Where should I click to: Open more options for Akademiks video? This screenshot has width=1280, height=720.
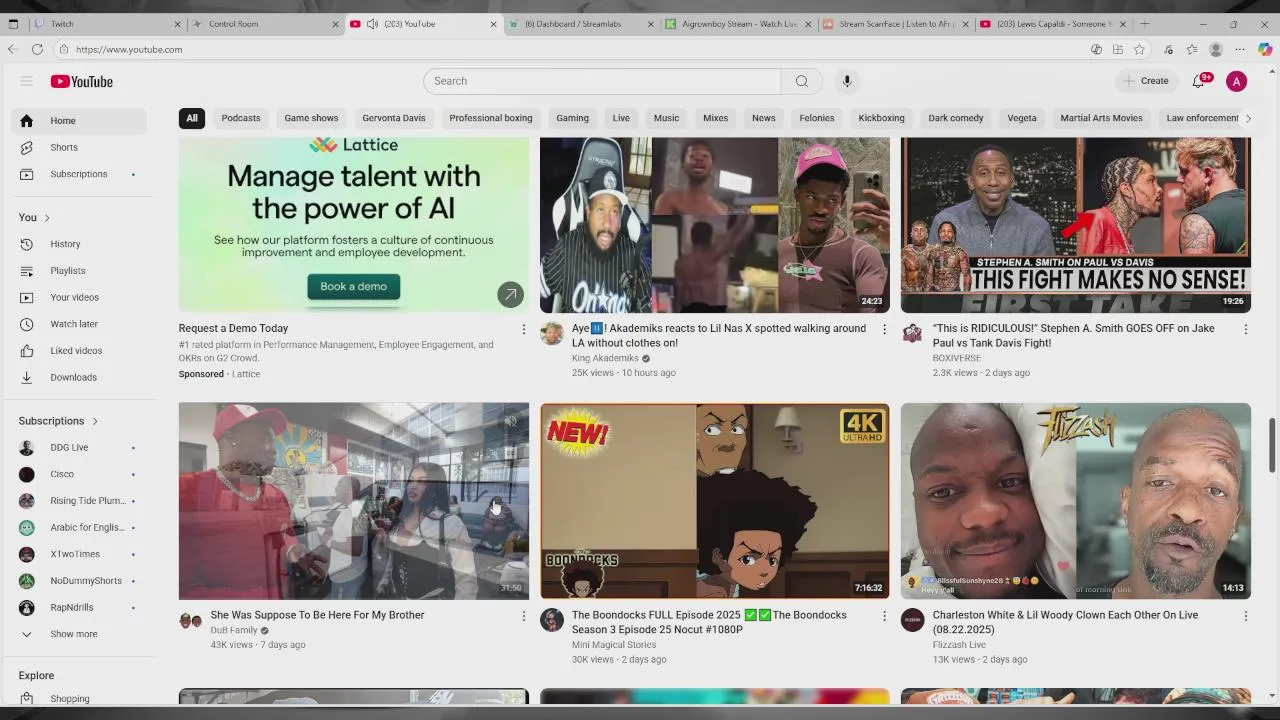coord(884,329)
